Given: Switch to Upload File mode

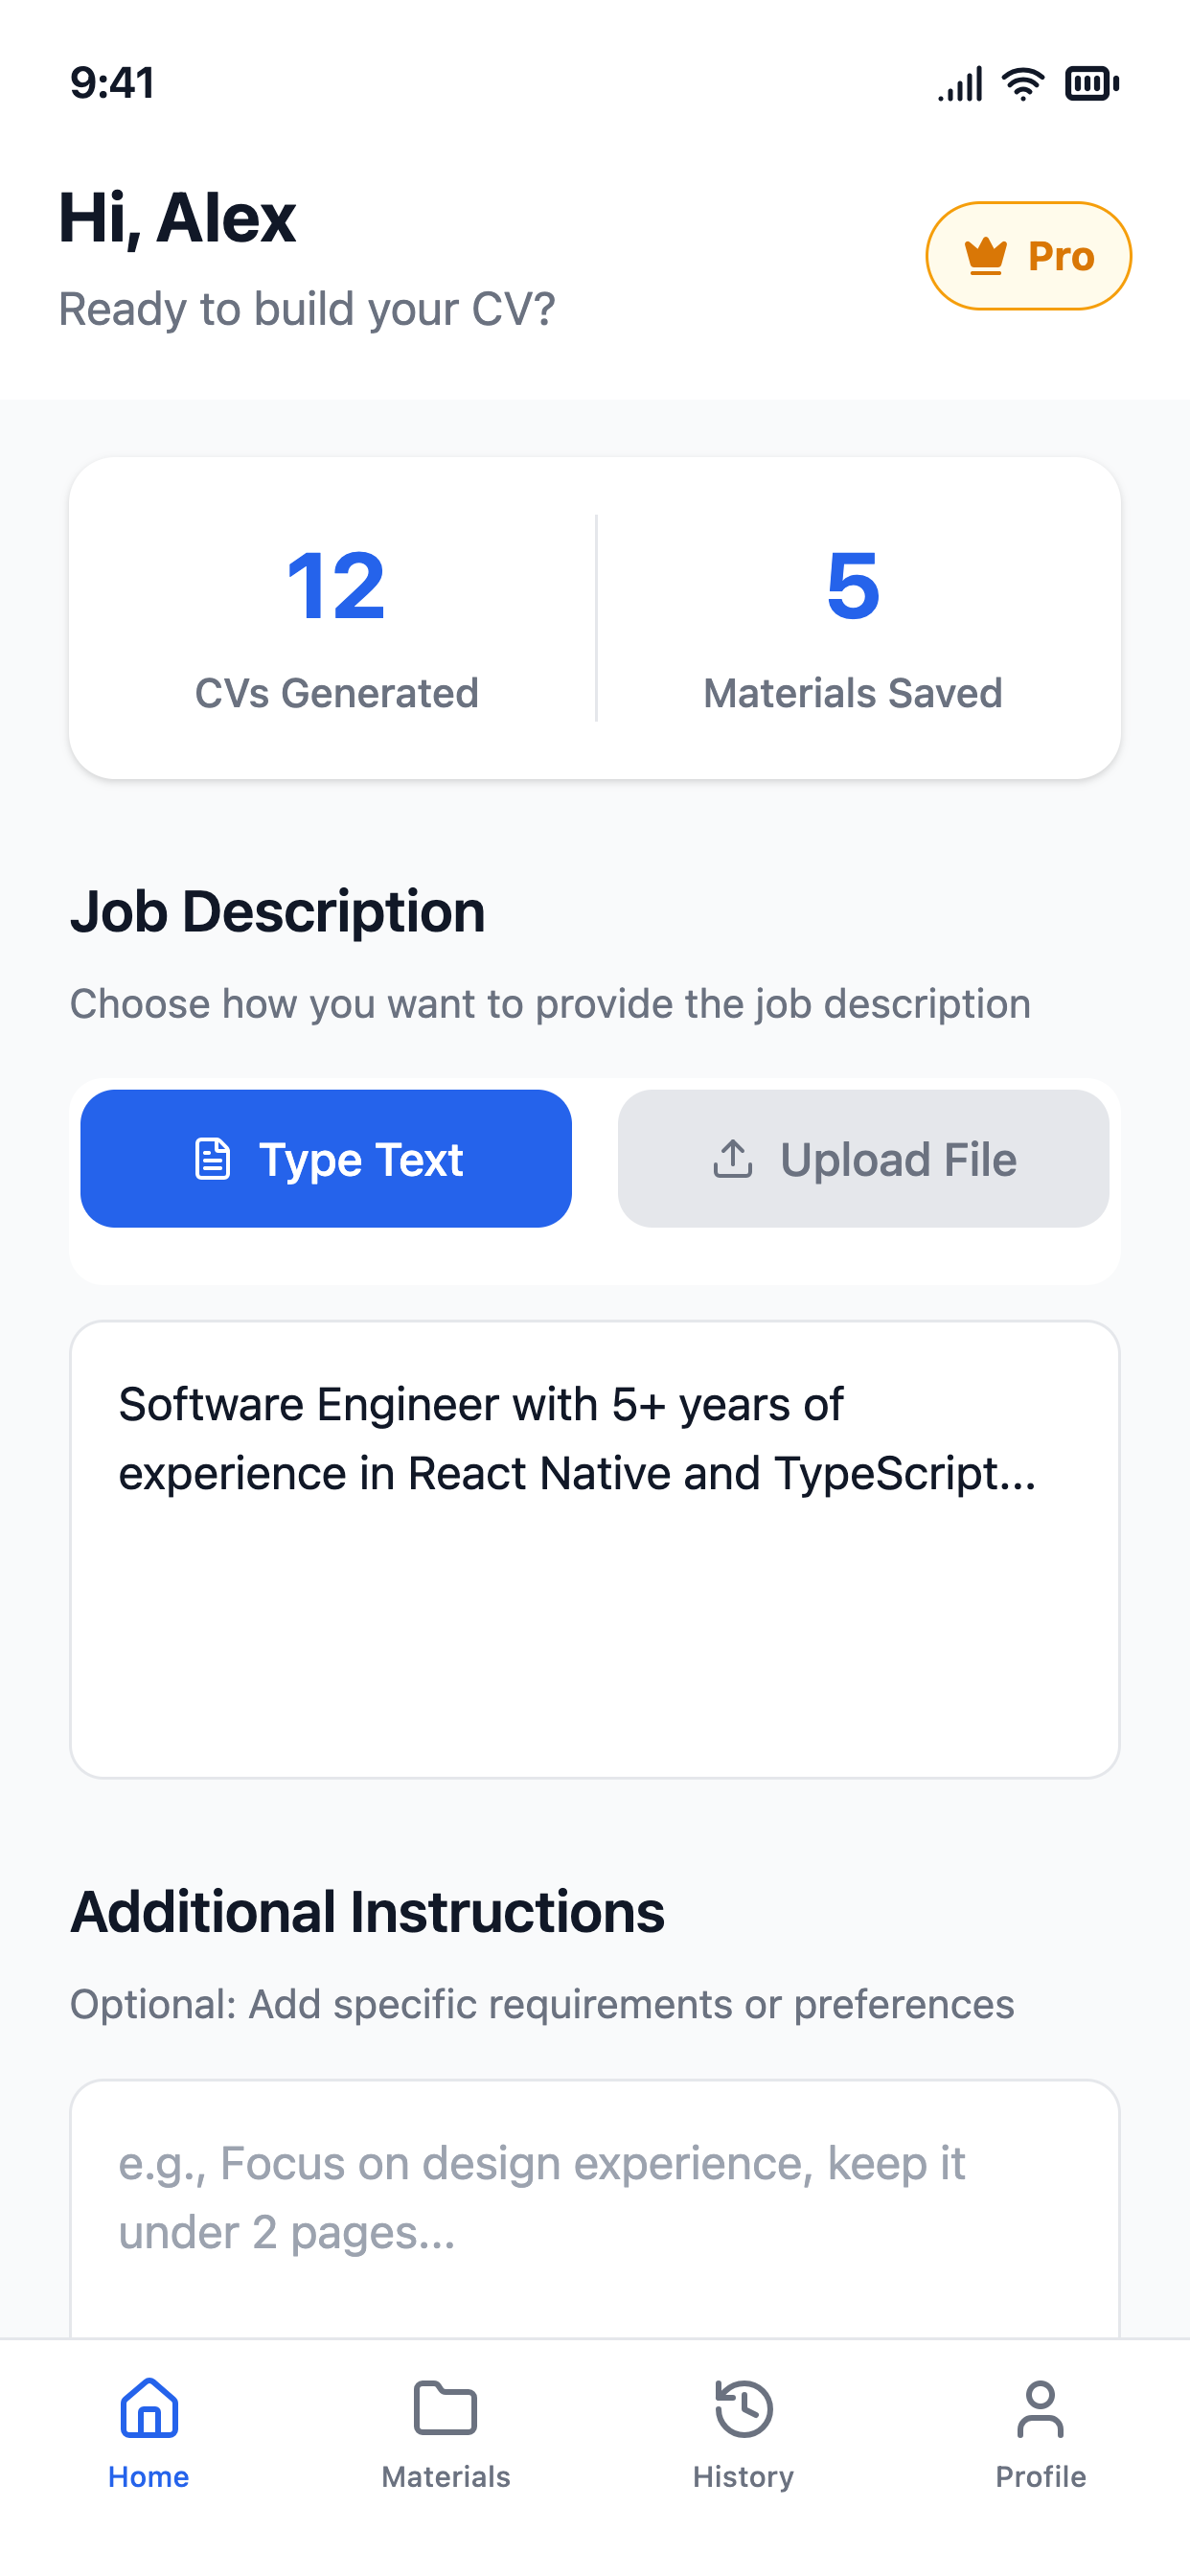Looking at the screenshot, I should coord(863,1159).
